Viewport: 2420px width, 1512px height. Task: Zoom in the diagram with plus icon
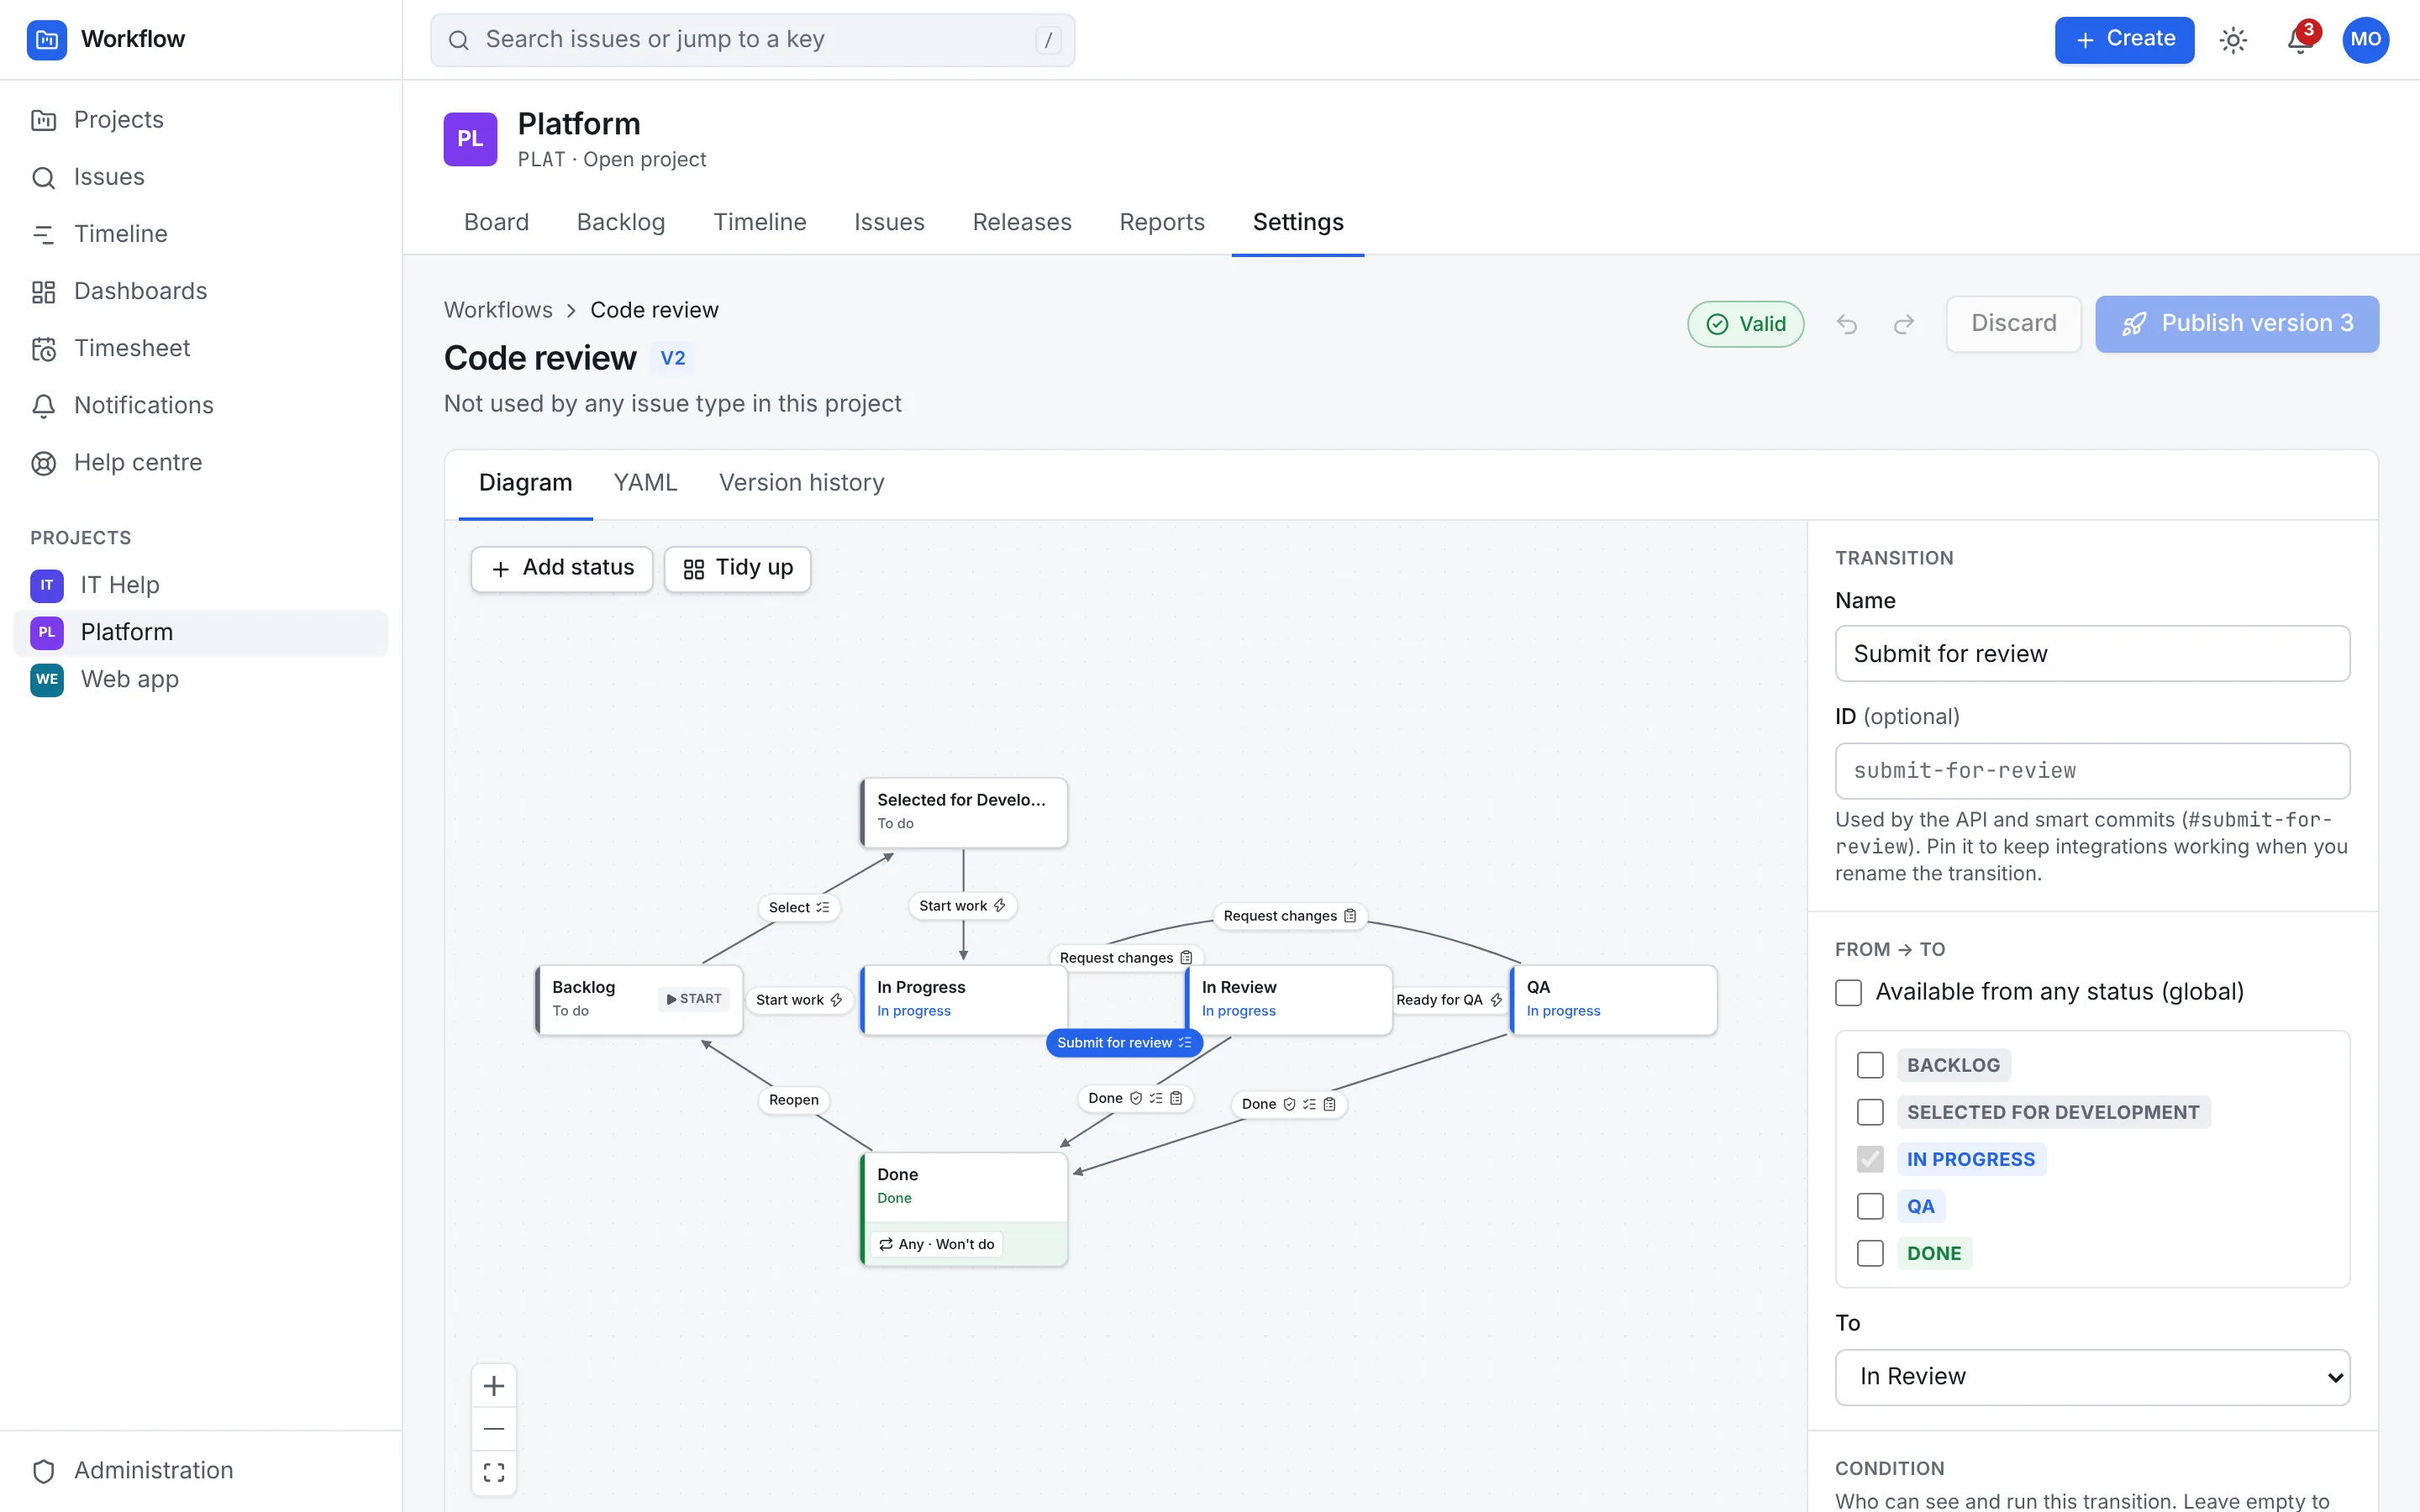tap(494, 1386)
